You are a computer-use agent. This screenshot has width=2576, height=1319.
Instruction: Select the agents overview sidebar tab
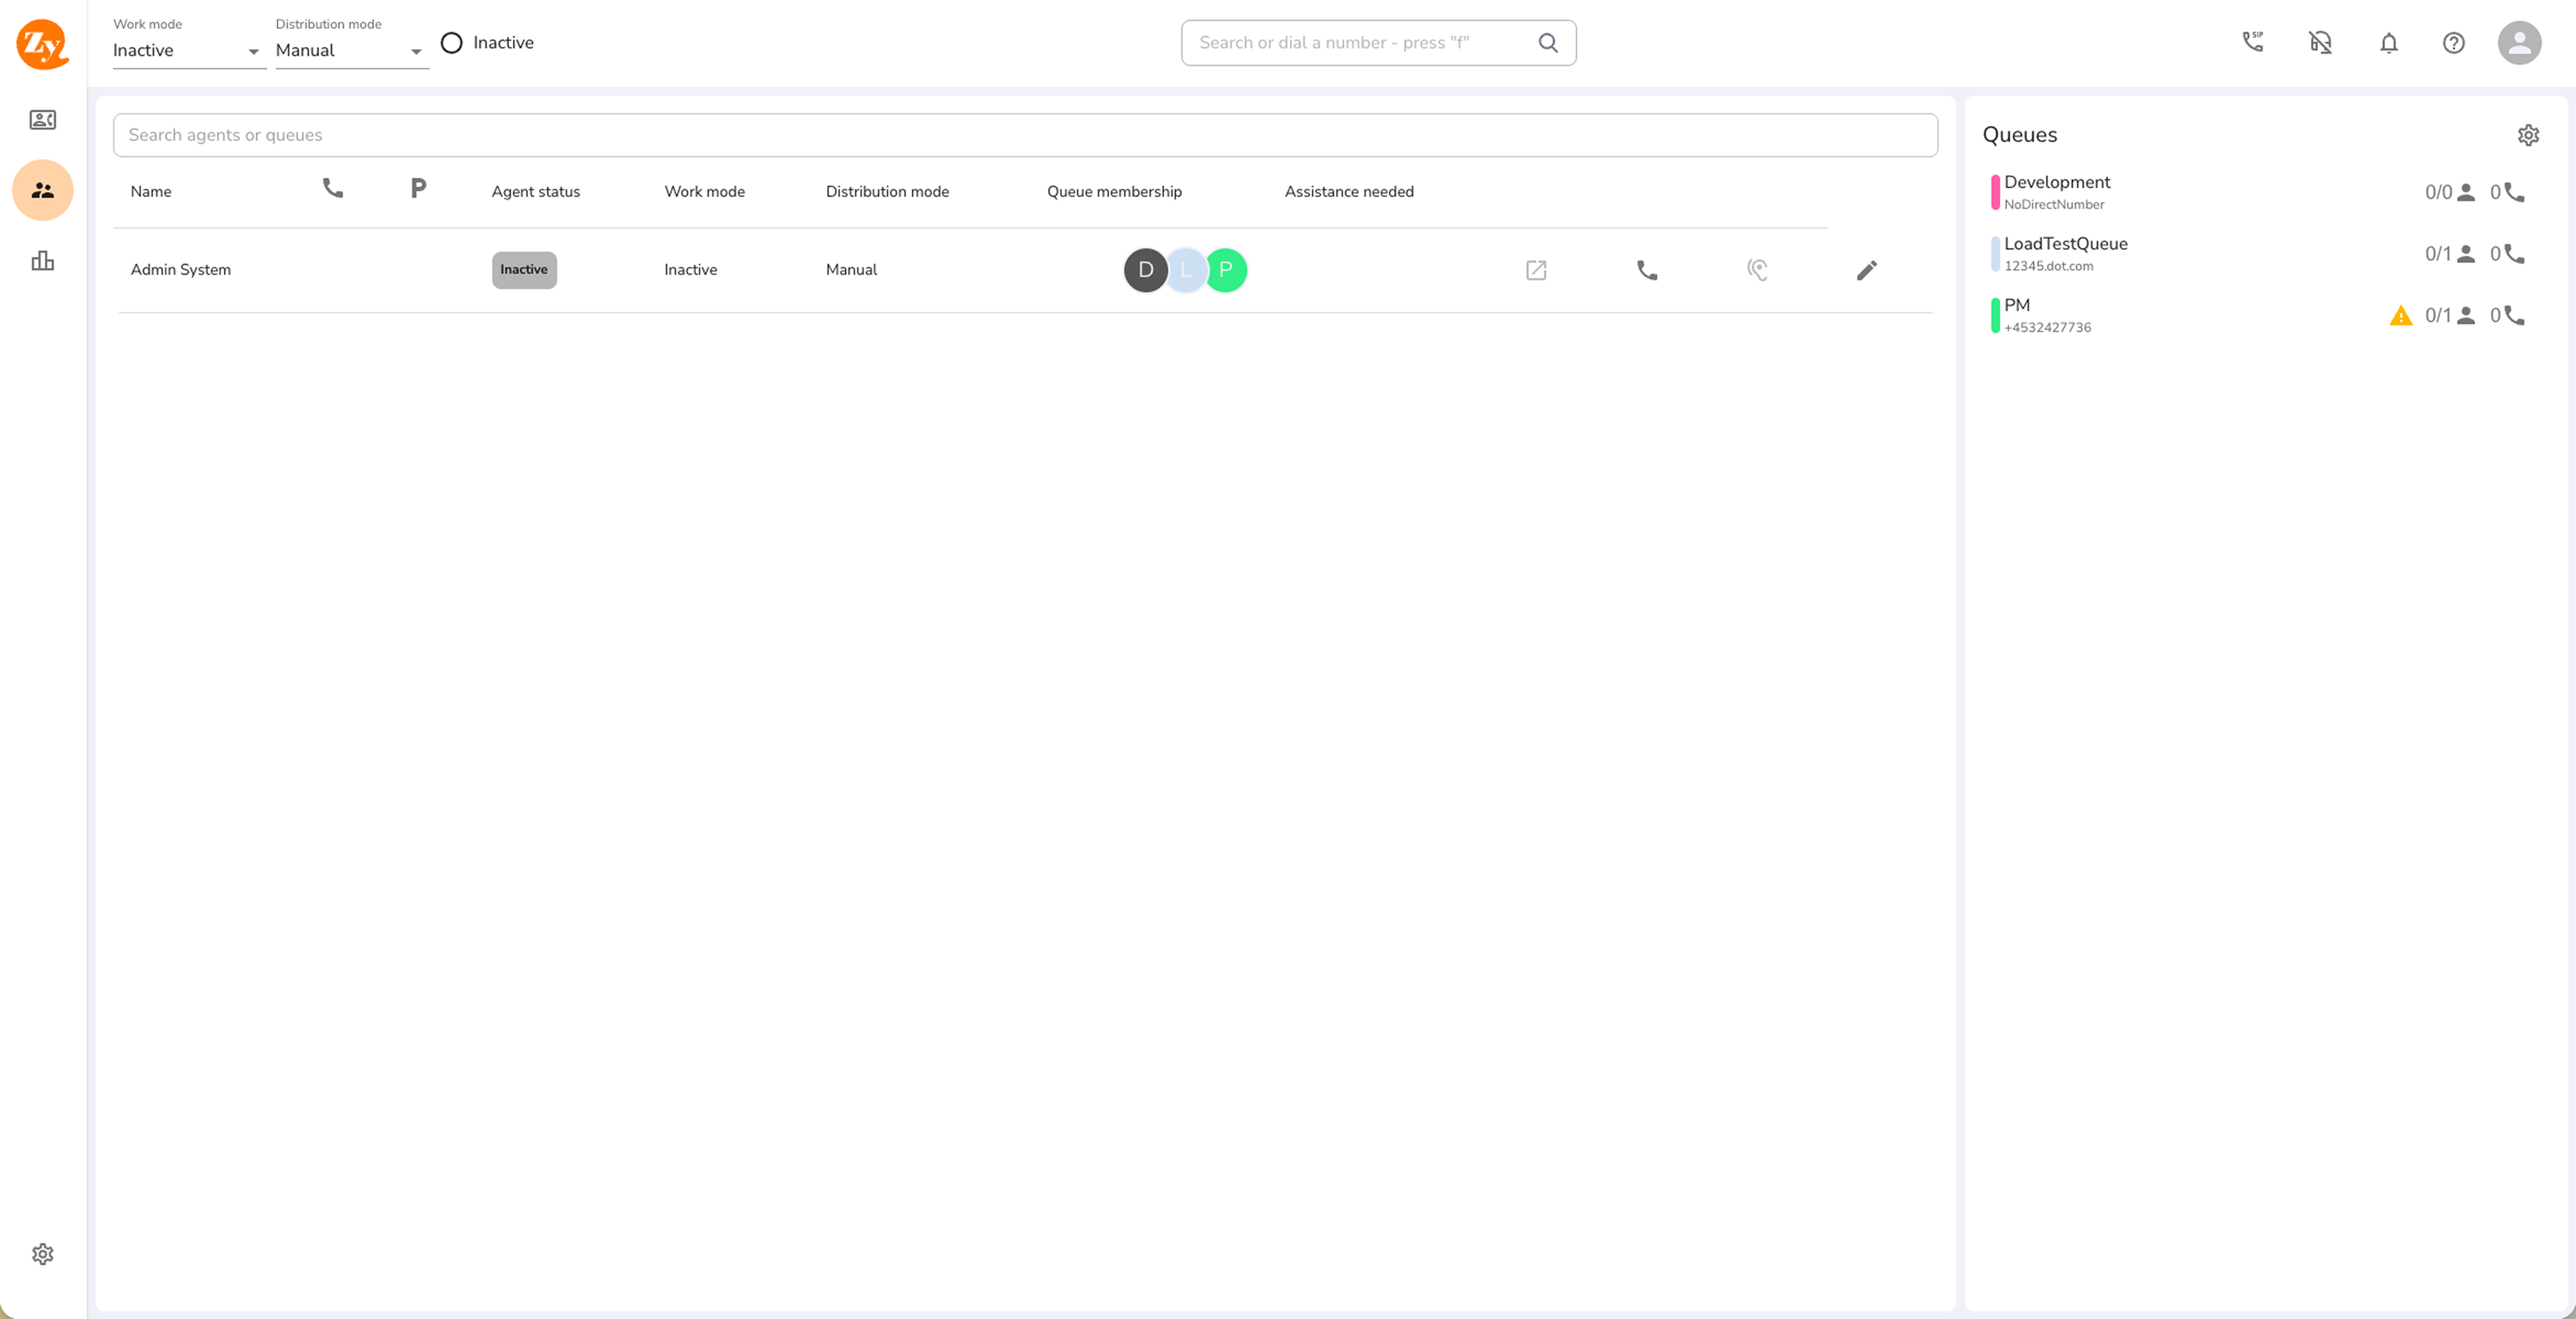point(42,190)
